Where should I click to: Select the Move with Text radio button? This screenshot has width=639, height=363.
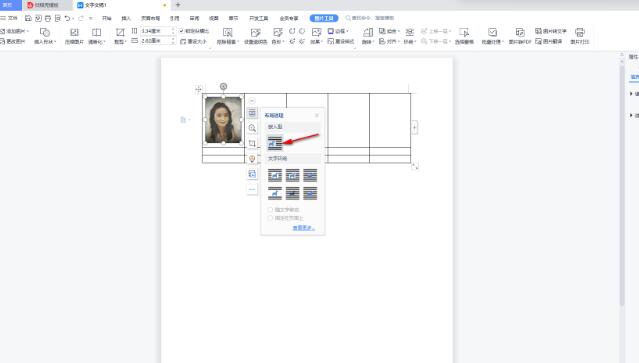coord(270,209)
